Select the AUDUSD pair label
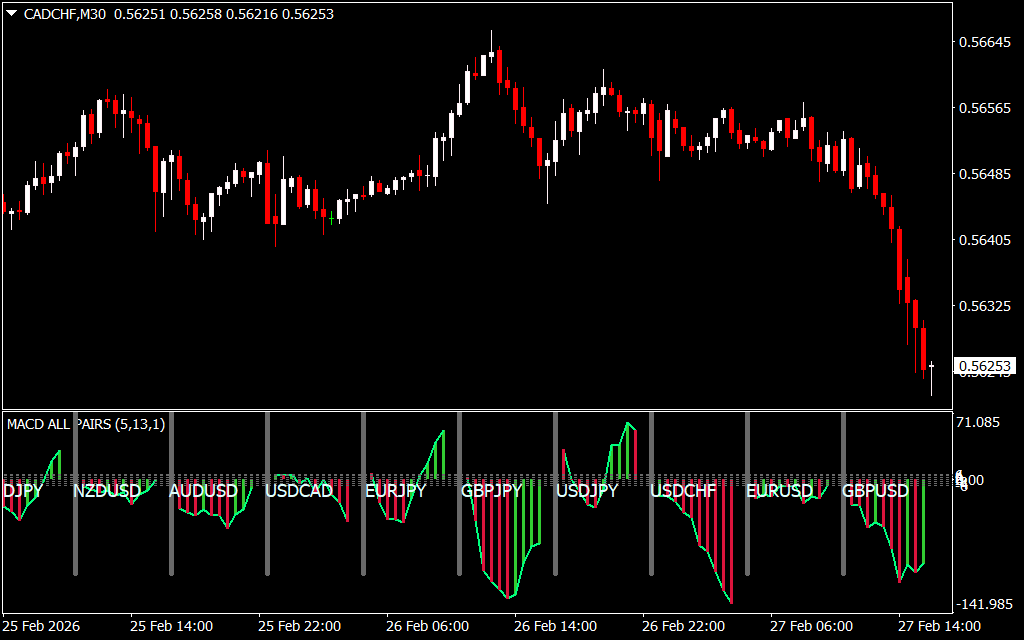The height and width of the screenshot is (640, 1024). (203, 491)
